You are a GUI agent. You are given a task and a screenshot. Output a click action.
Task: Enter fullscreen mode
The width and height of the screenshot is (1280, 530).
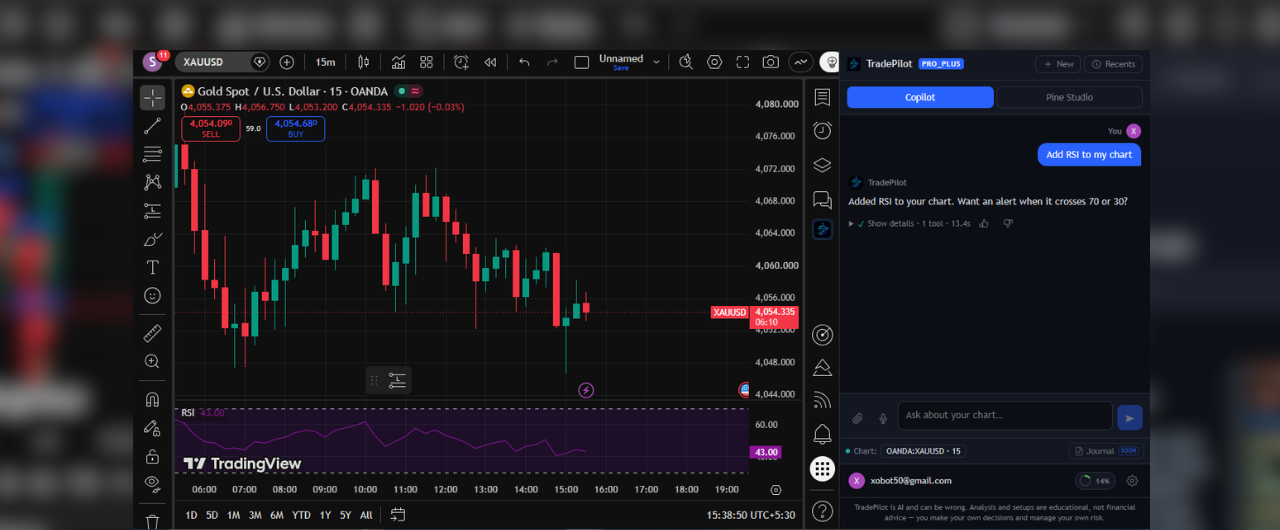tap(742, 62)
